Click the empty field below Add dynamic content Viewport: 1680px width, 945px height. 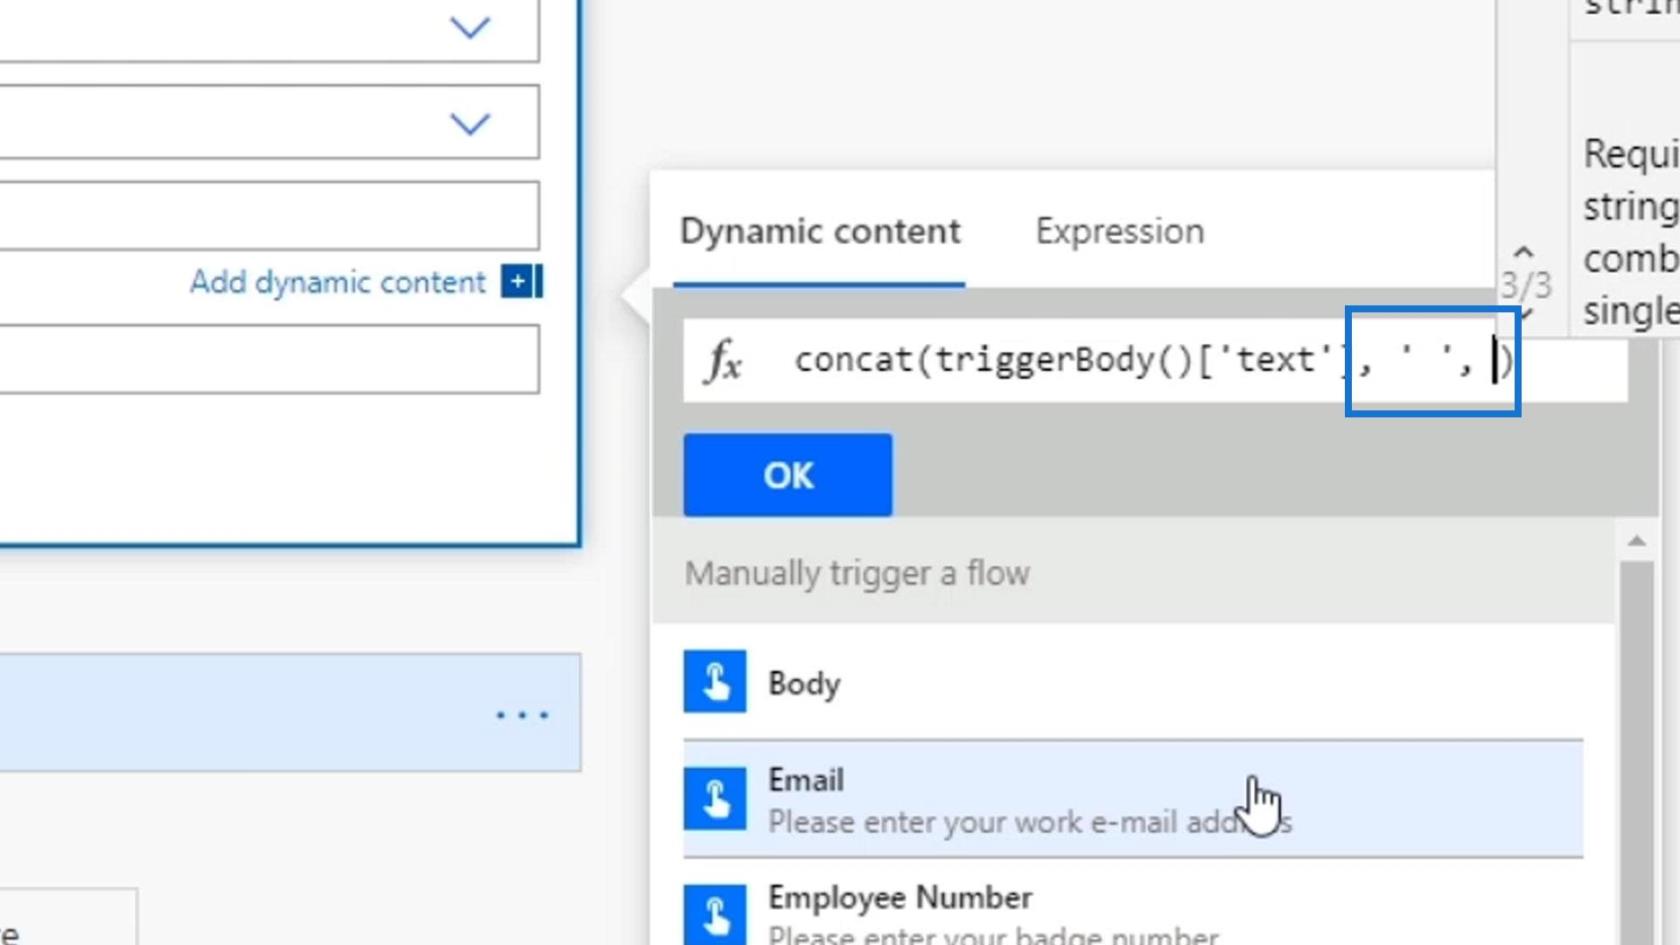(x=269, y=359)
